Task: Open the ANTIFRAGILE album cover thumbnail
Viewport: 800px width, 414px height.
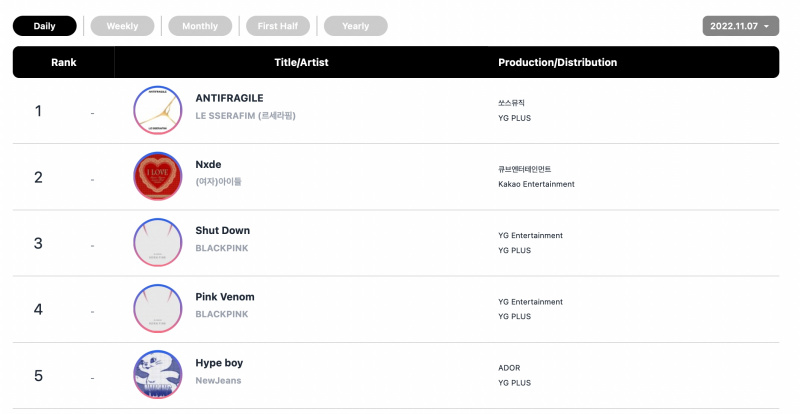Action: coord(158,110)
